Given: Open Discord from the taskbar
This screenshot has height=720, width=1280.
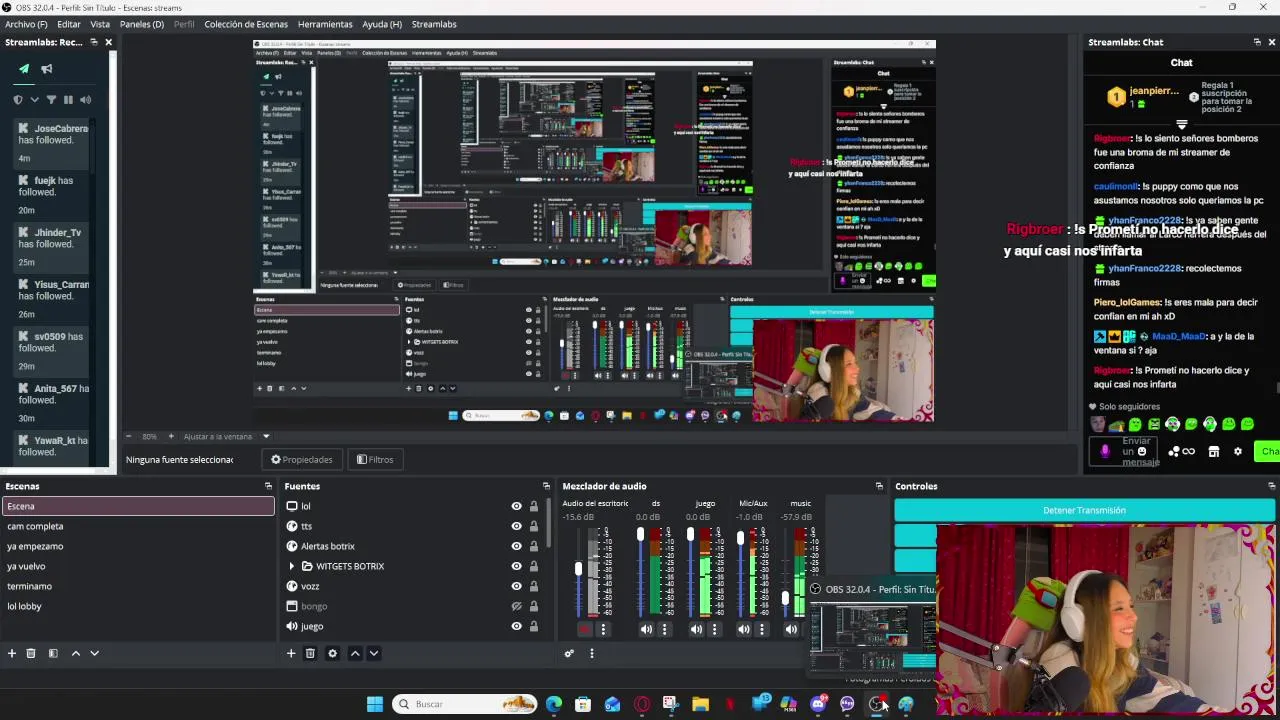Looking at the screenshot, I should click(818, 704).
